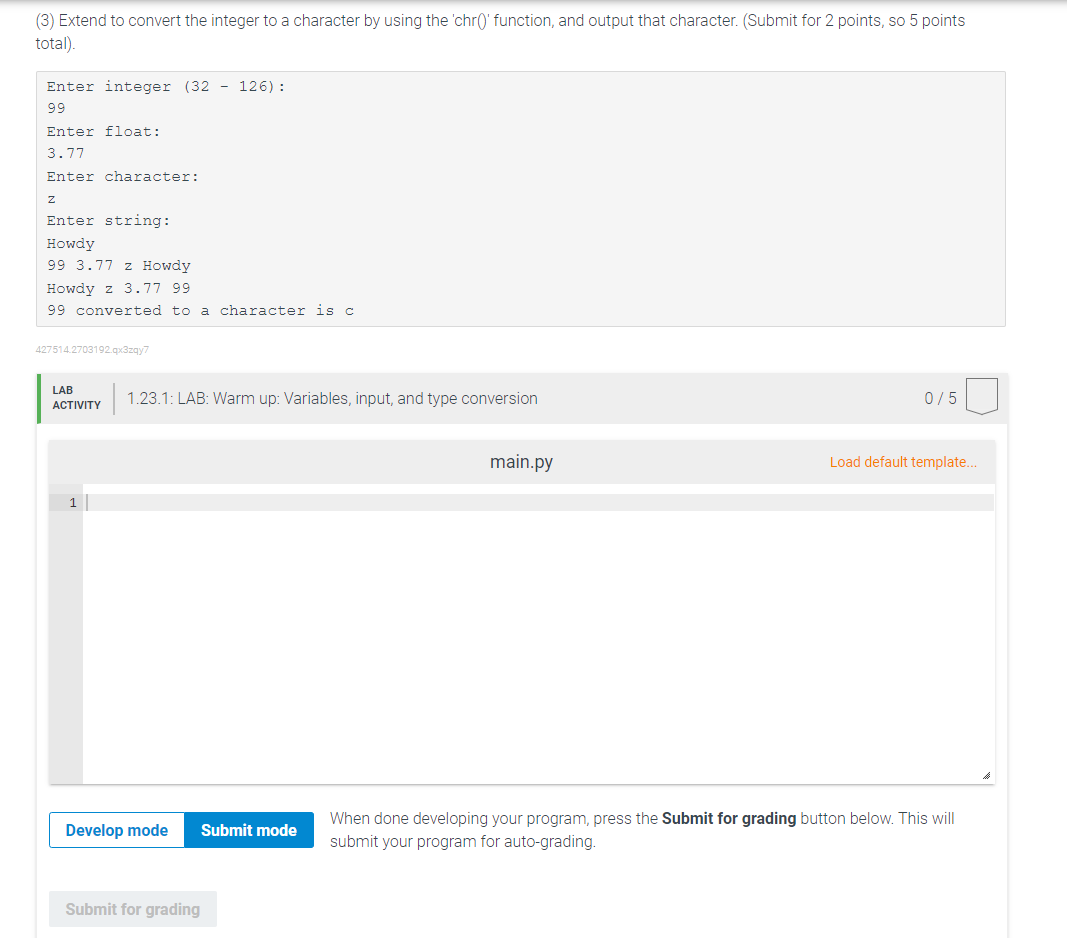Click the resize handle below the code editor
Viewport: 1067px width, 938px height.
[988, 775]
